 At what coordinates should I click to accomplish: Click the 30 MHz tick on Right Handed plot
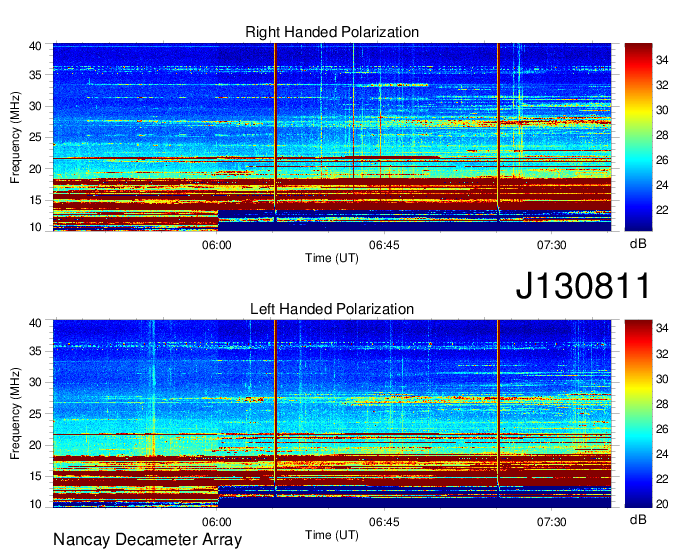point(35,106)
